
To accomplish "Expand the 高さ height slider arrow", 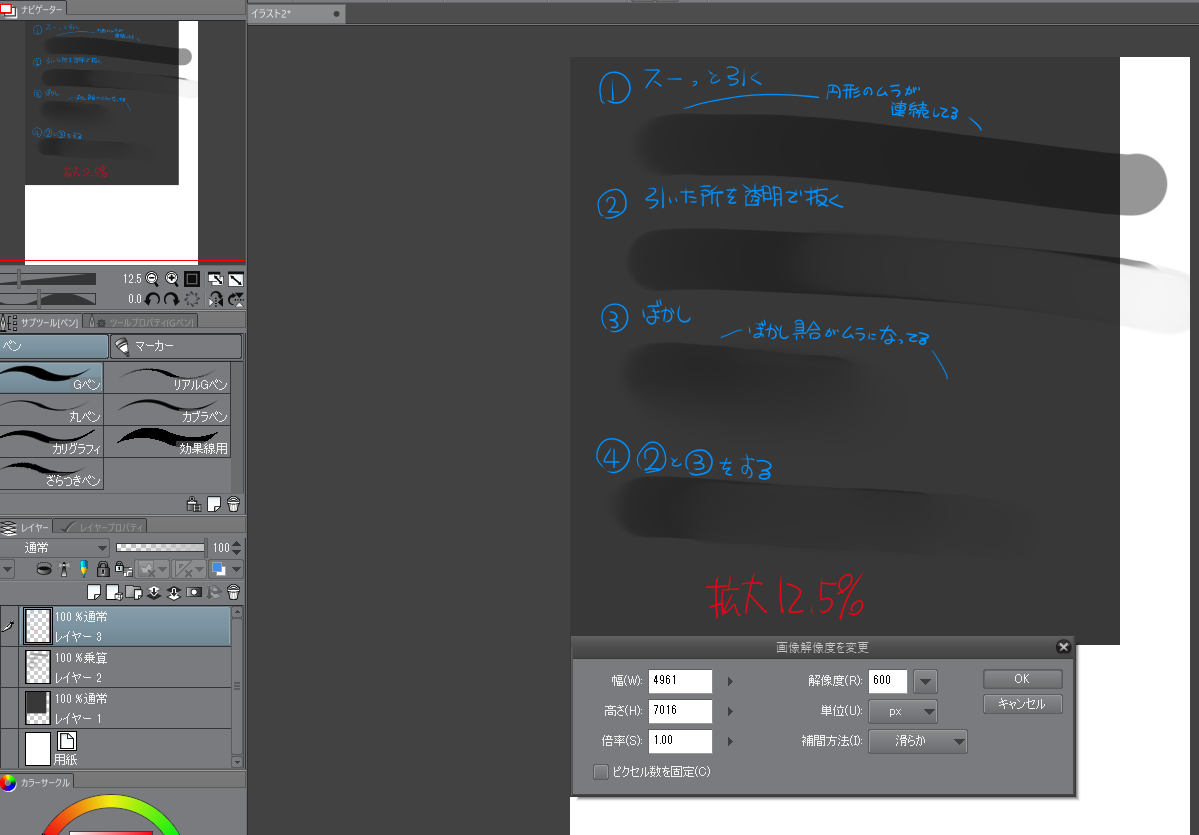I will tap(730, 711).
